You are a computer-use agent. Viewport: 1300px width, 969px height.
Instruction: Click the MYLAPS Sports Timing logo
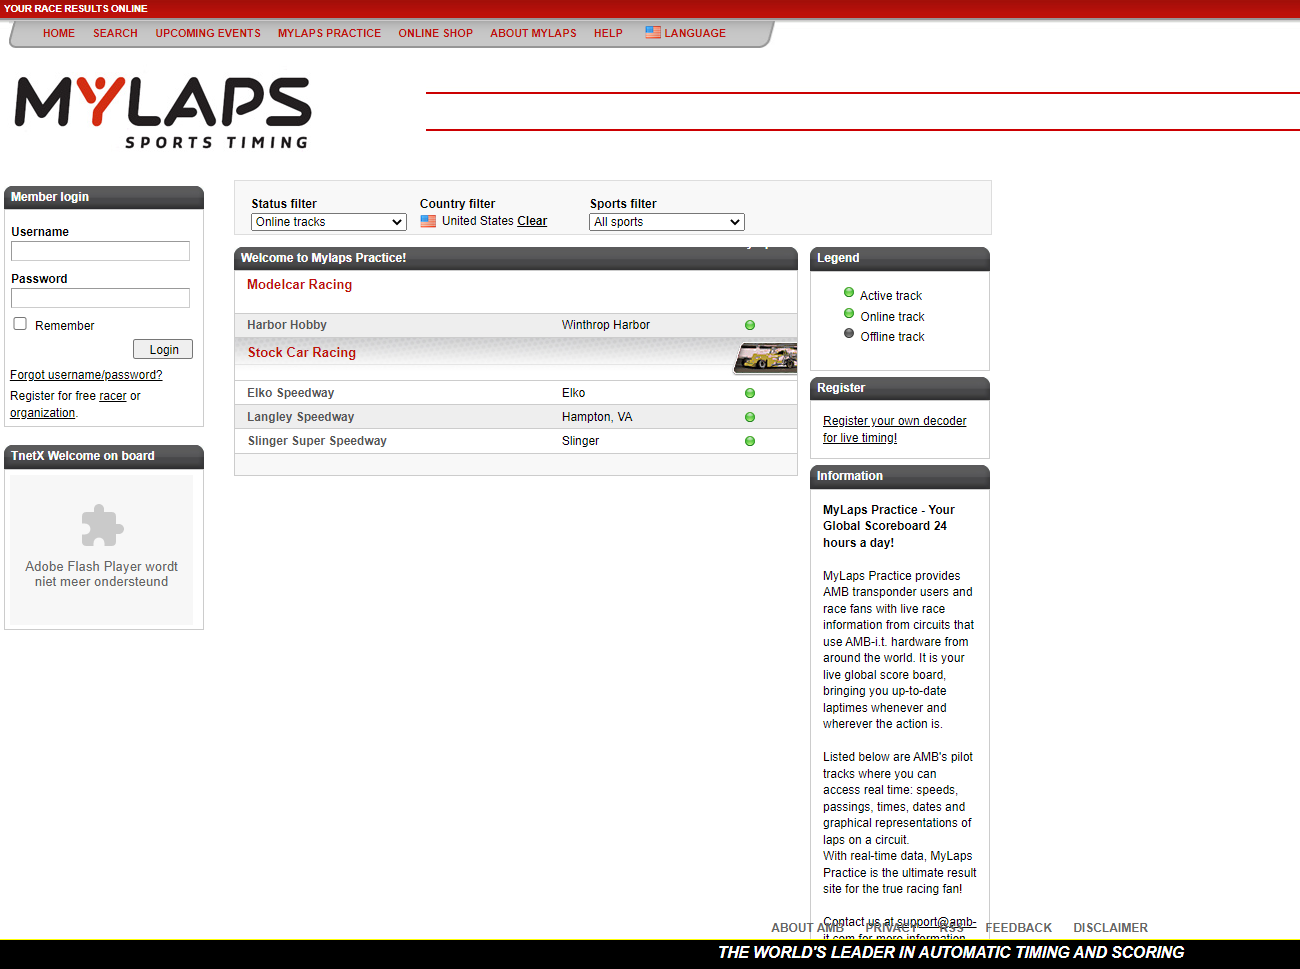point(163,112)
